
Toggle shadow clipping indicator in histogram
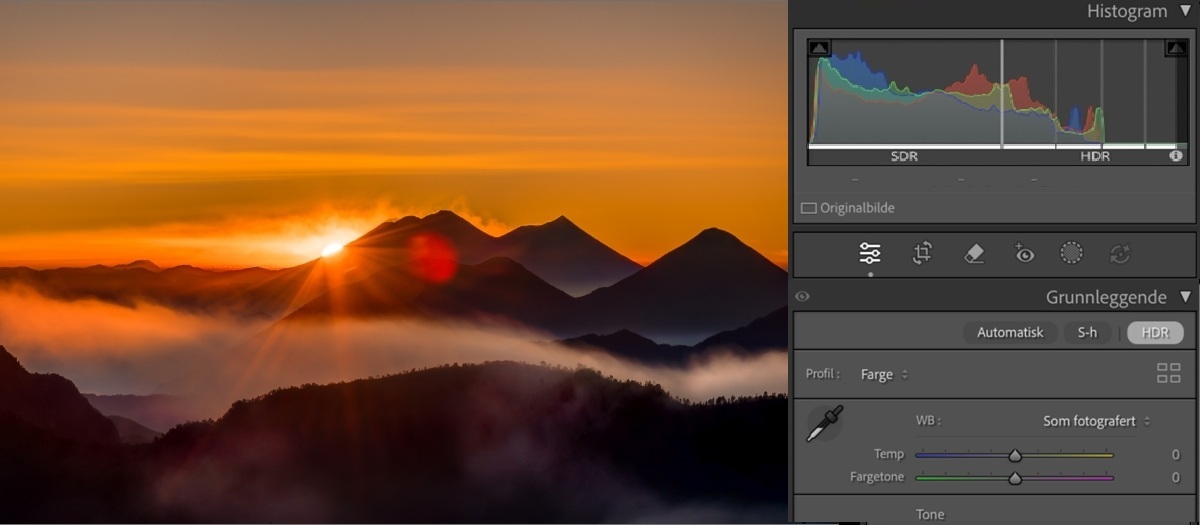[819, 48]
